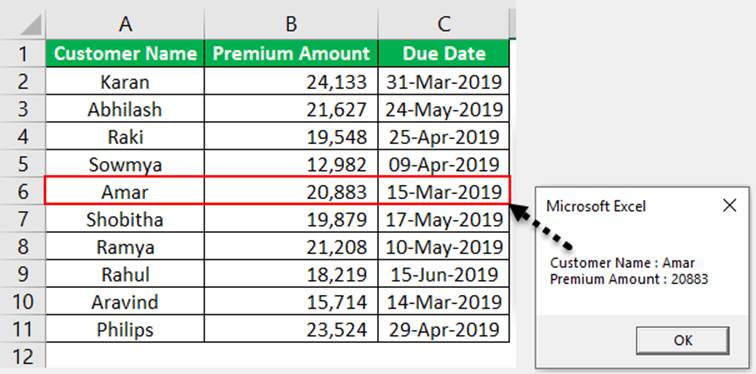
Task: Click OK in the Microsoft Excel dialog
Action: (682, 340)
